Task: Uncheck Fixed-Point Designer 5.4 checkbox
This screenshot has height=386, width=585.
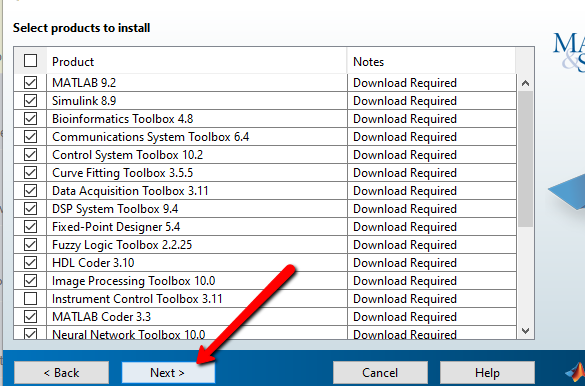Action: click(30, 227)
